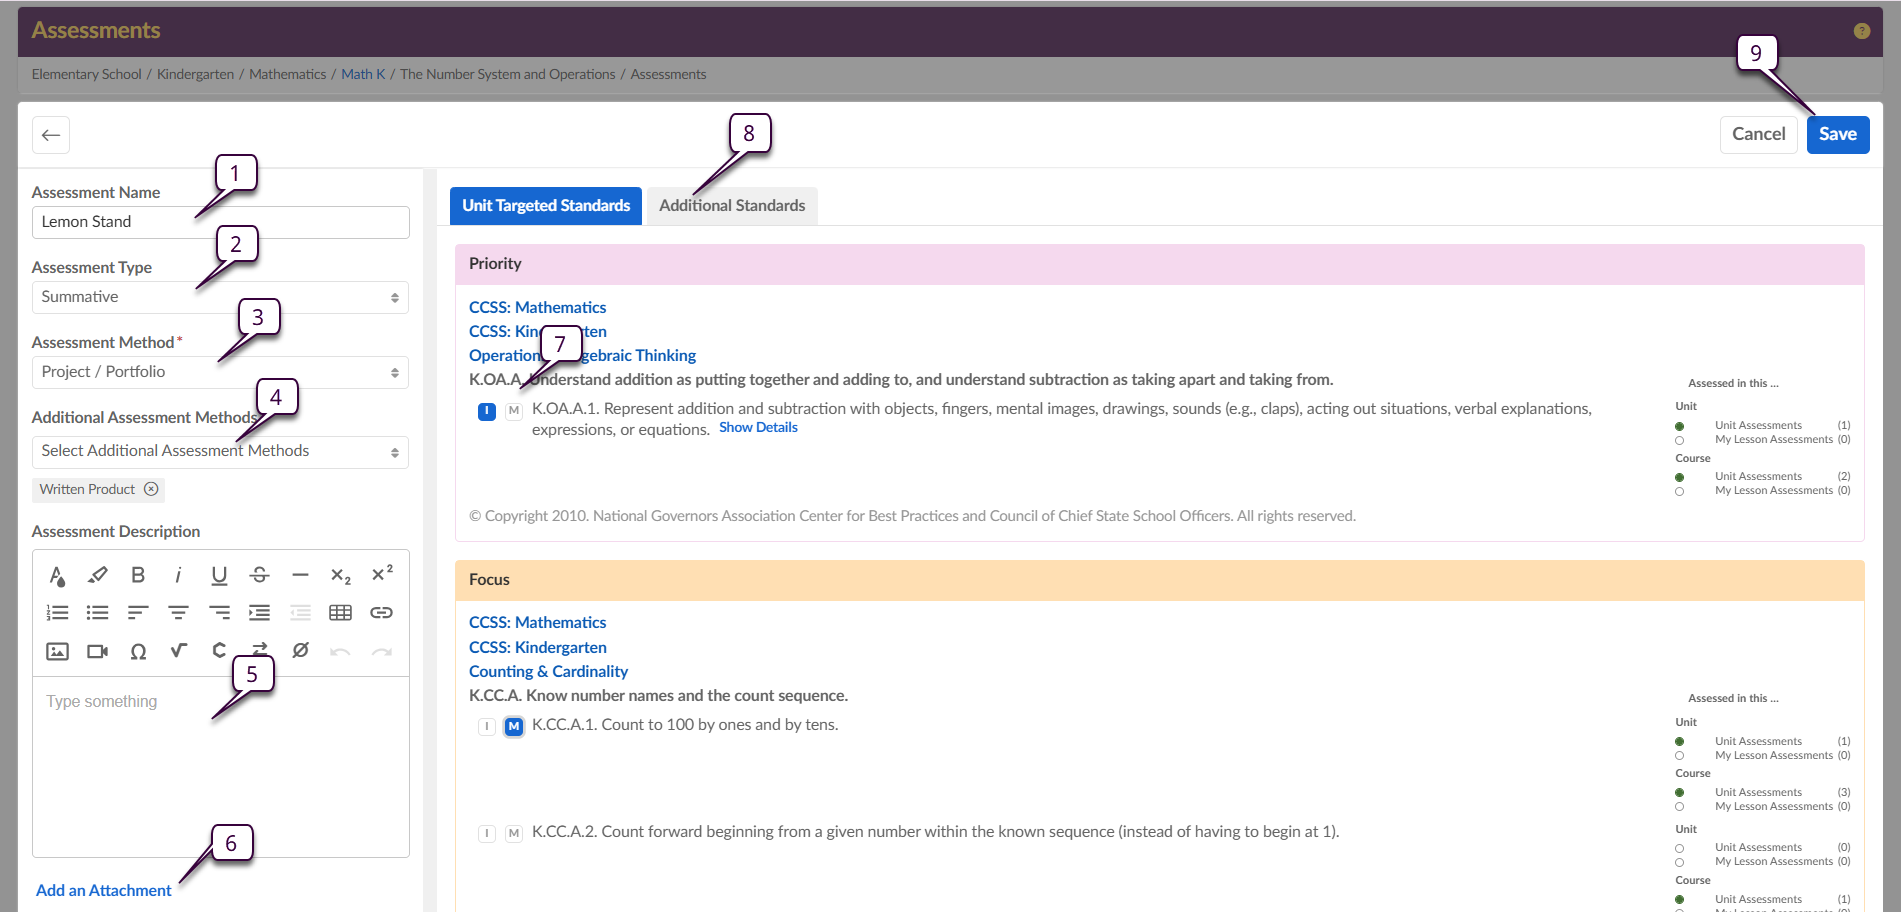Click the insert link icon
This screenshot has width=1901, height=912.
pos(381,613)
